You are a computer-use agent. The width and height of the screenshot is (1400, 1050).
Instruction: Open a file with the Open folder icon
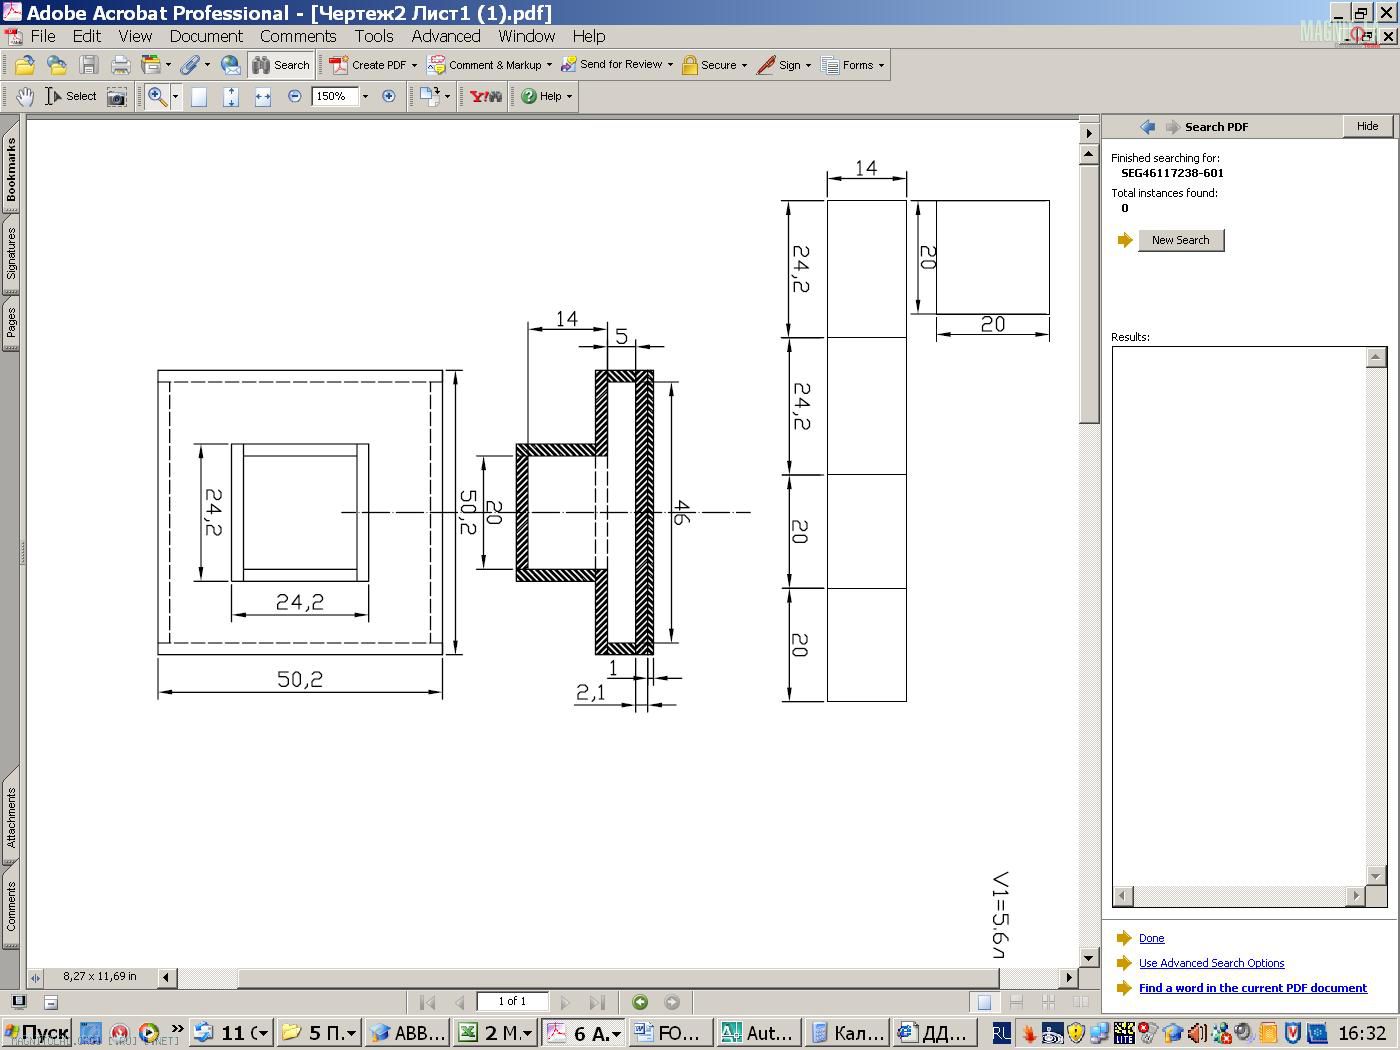click(x=25, y=65)
